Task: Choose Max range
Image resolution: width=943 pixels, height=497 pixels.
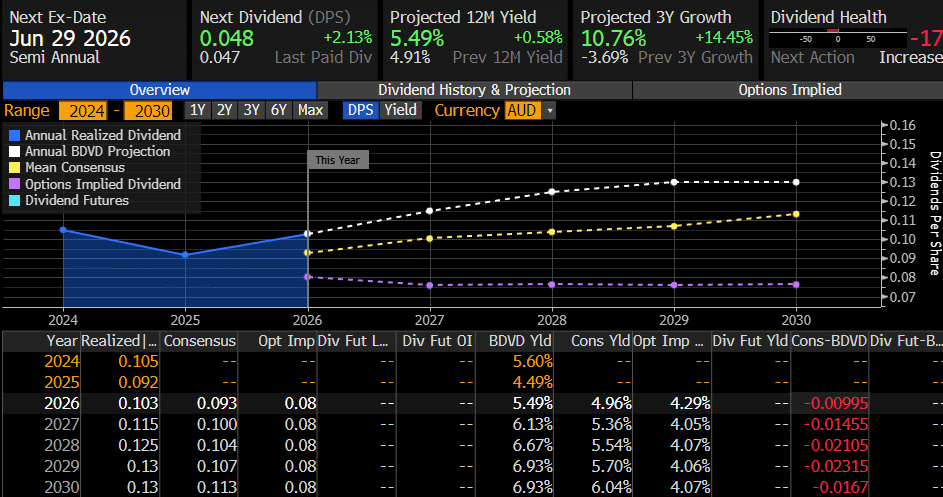Action: 311,110
